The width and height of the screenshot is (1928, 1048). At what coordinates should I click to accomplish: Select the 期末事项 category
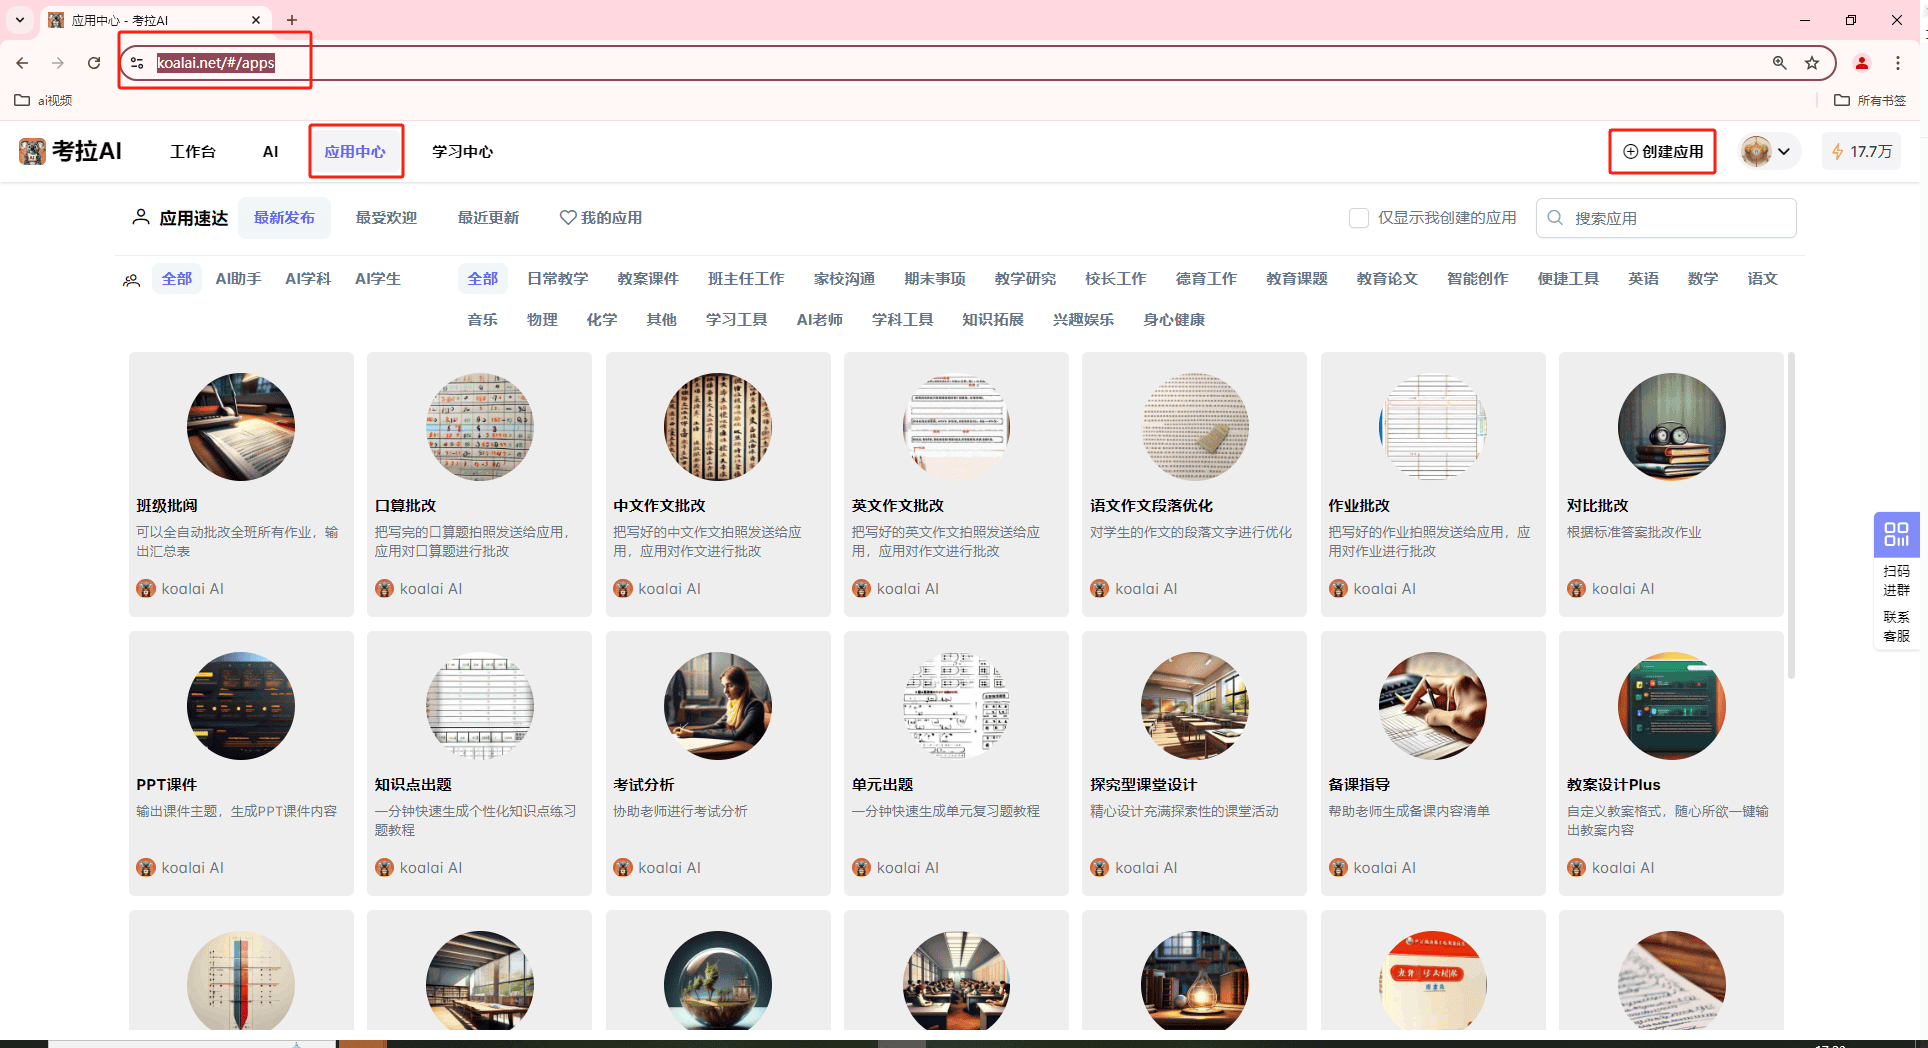tap(935, 278)
